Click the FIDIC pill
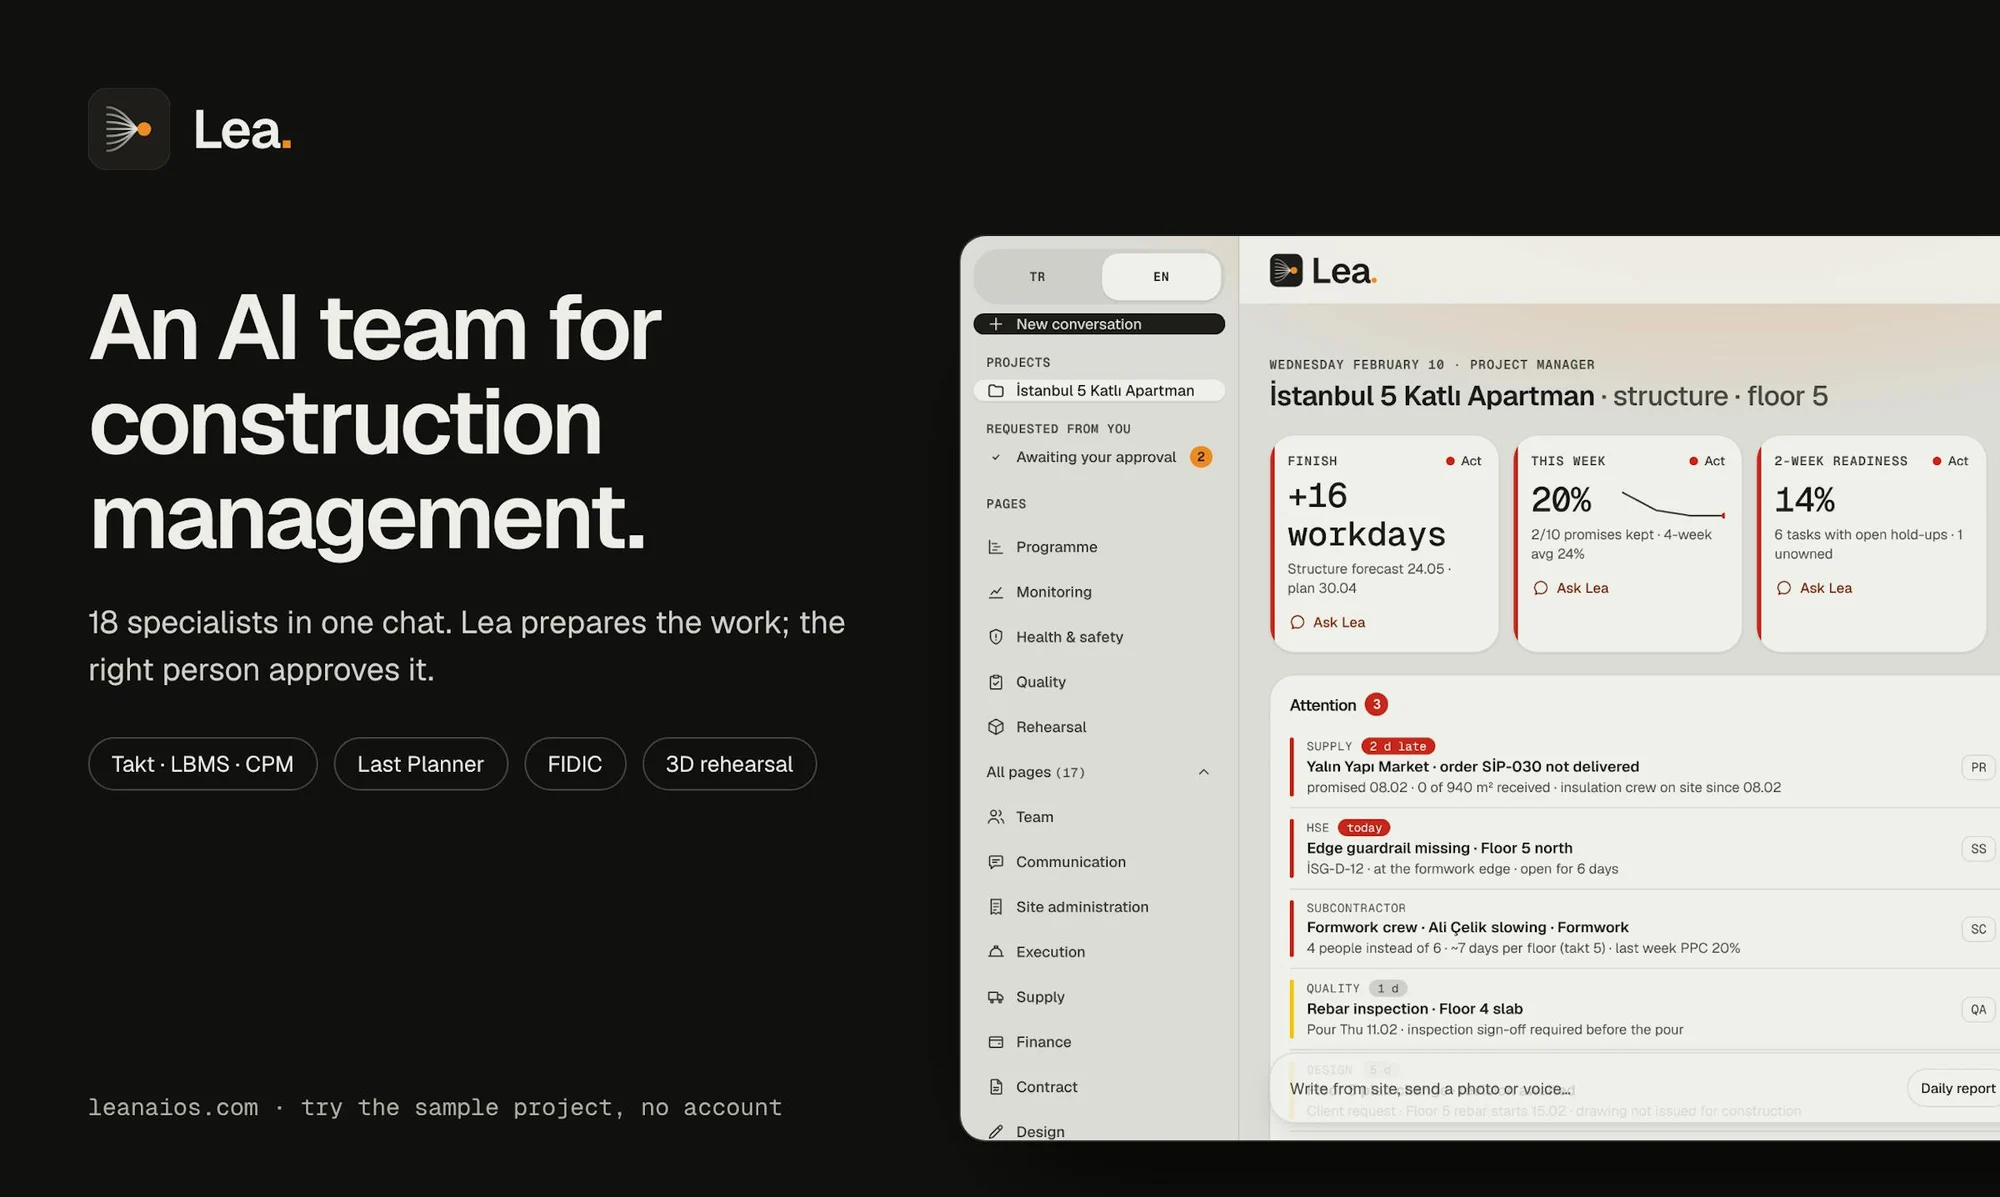2000x1197 pixels. (x=575, y=764)
